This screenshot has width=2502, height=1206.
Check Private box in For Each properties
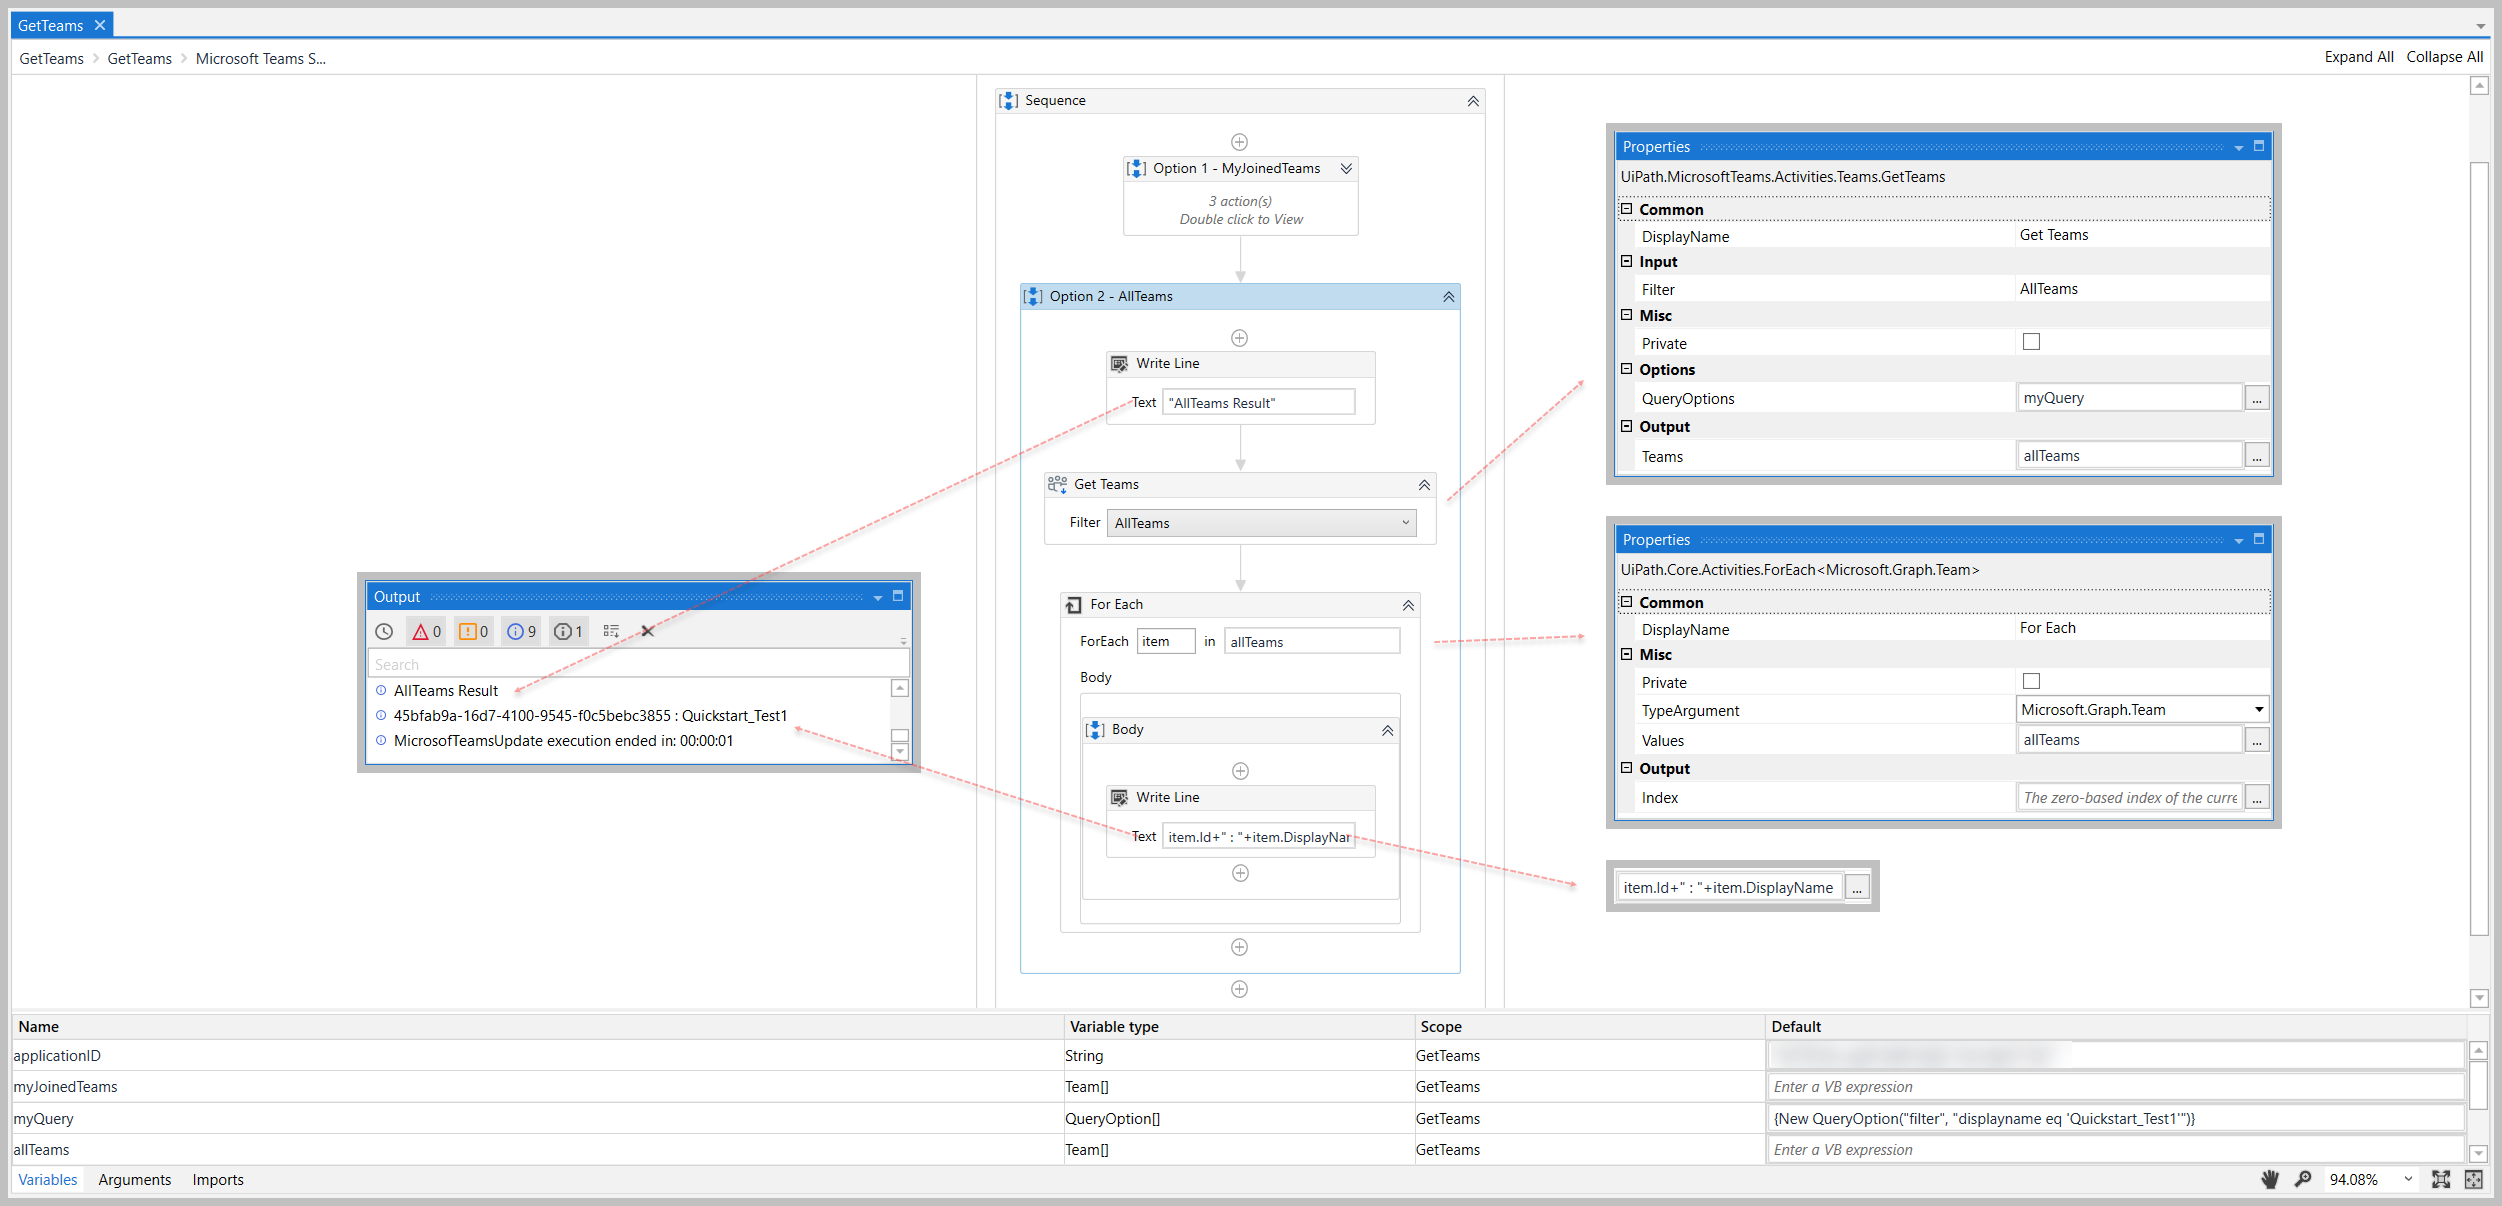click(x=2031, y=681)
